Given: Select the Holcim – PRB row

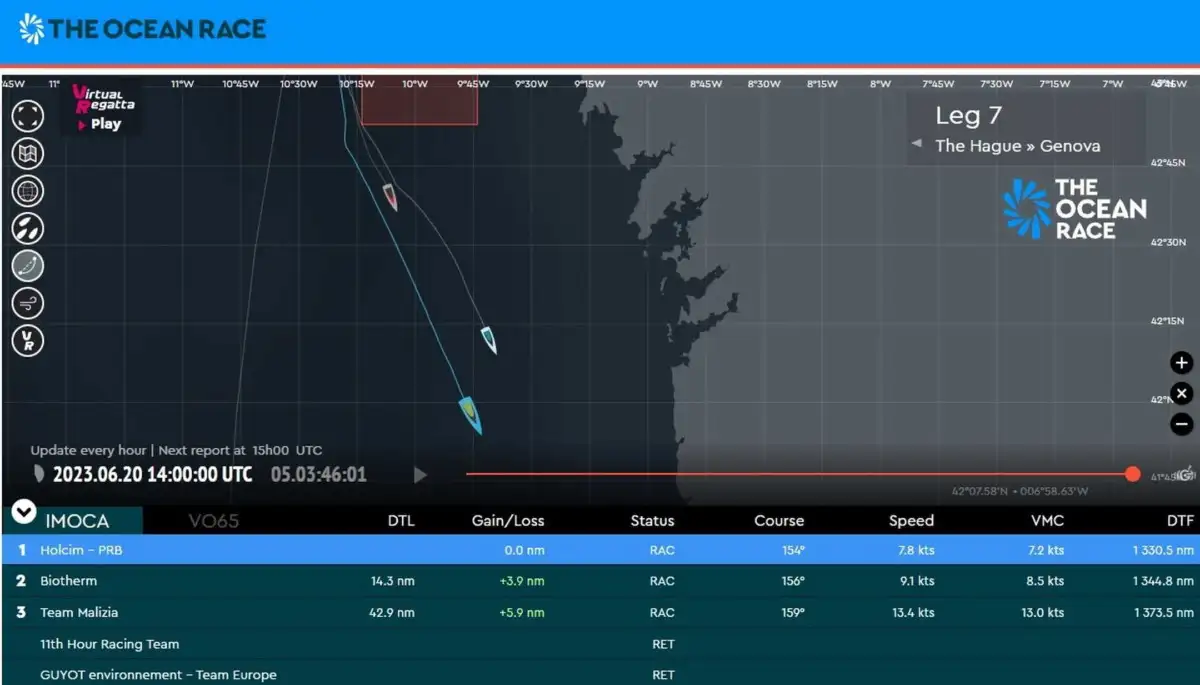Looking at the screenshot, I should coord(600,550).
